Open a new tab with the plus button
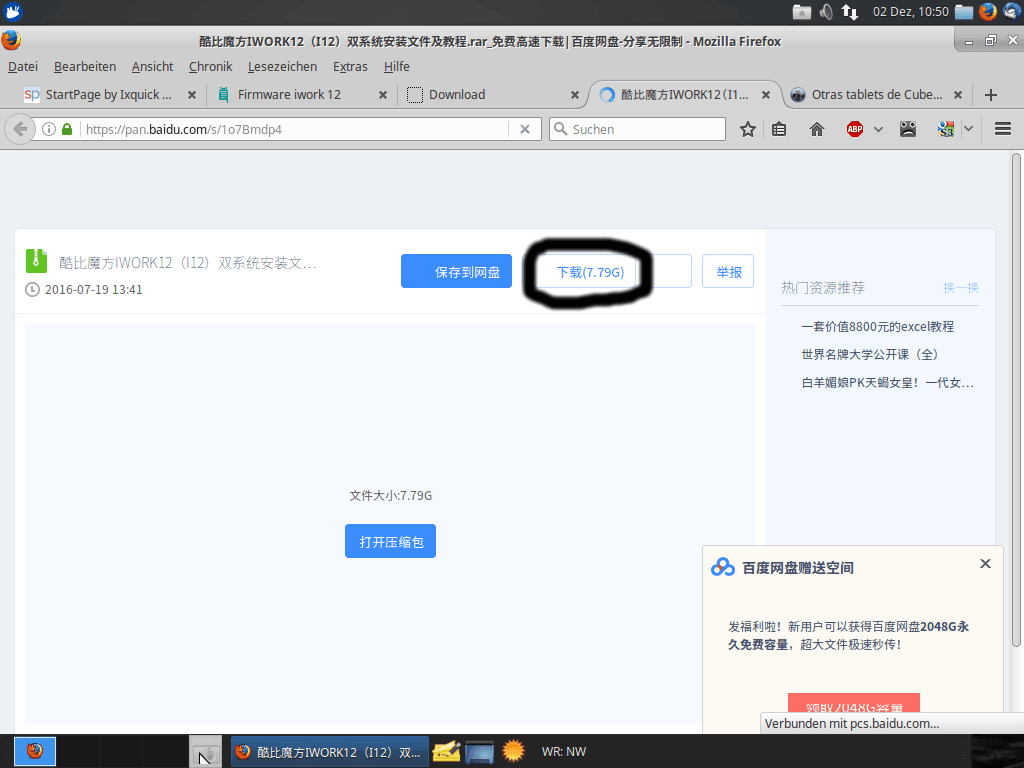Viewport: 1024px width, 768px height. point(991,95)
